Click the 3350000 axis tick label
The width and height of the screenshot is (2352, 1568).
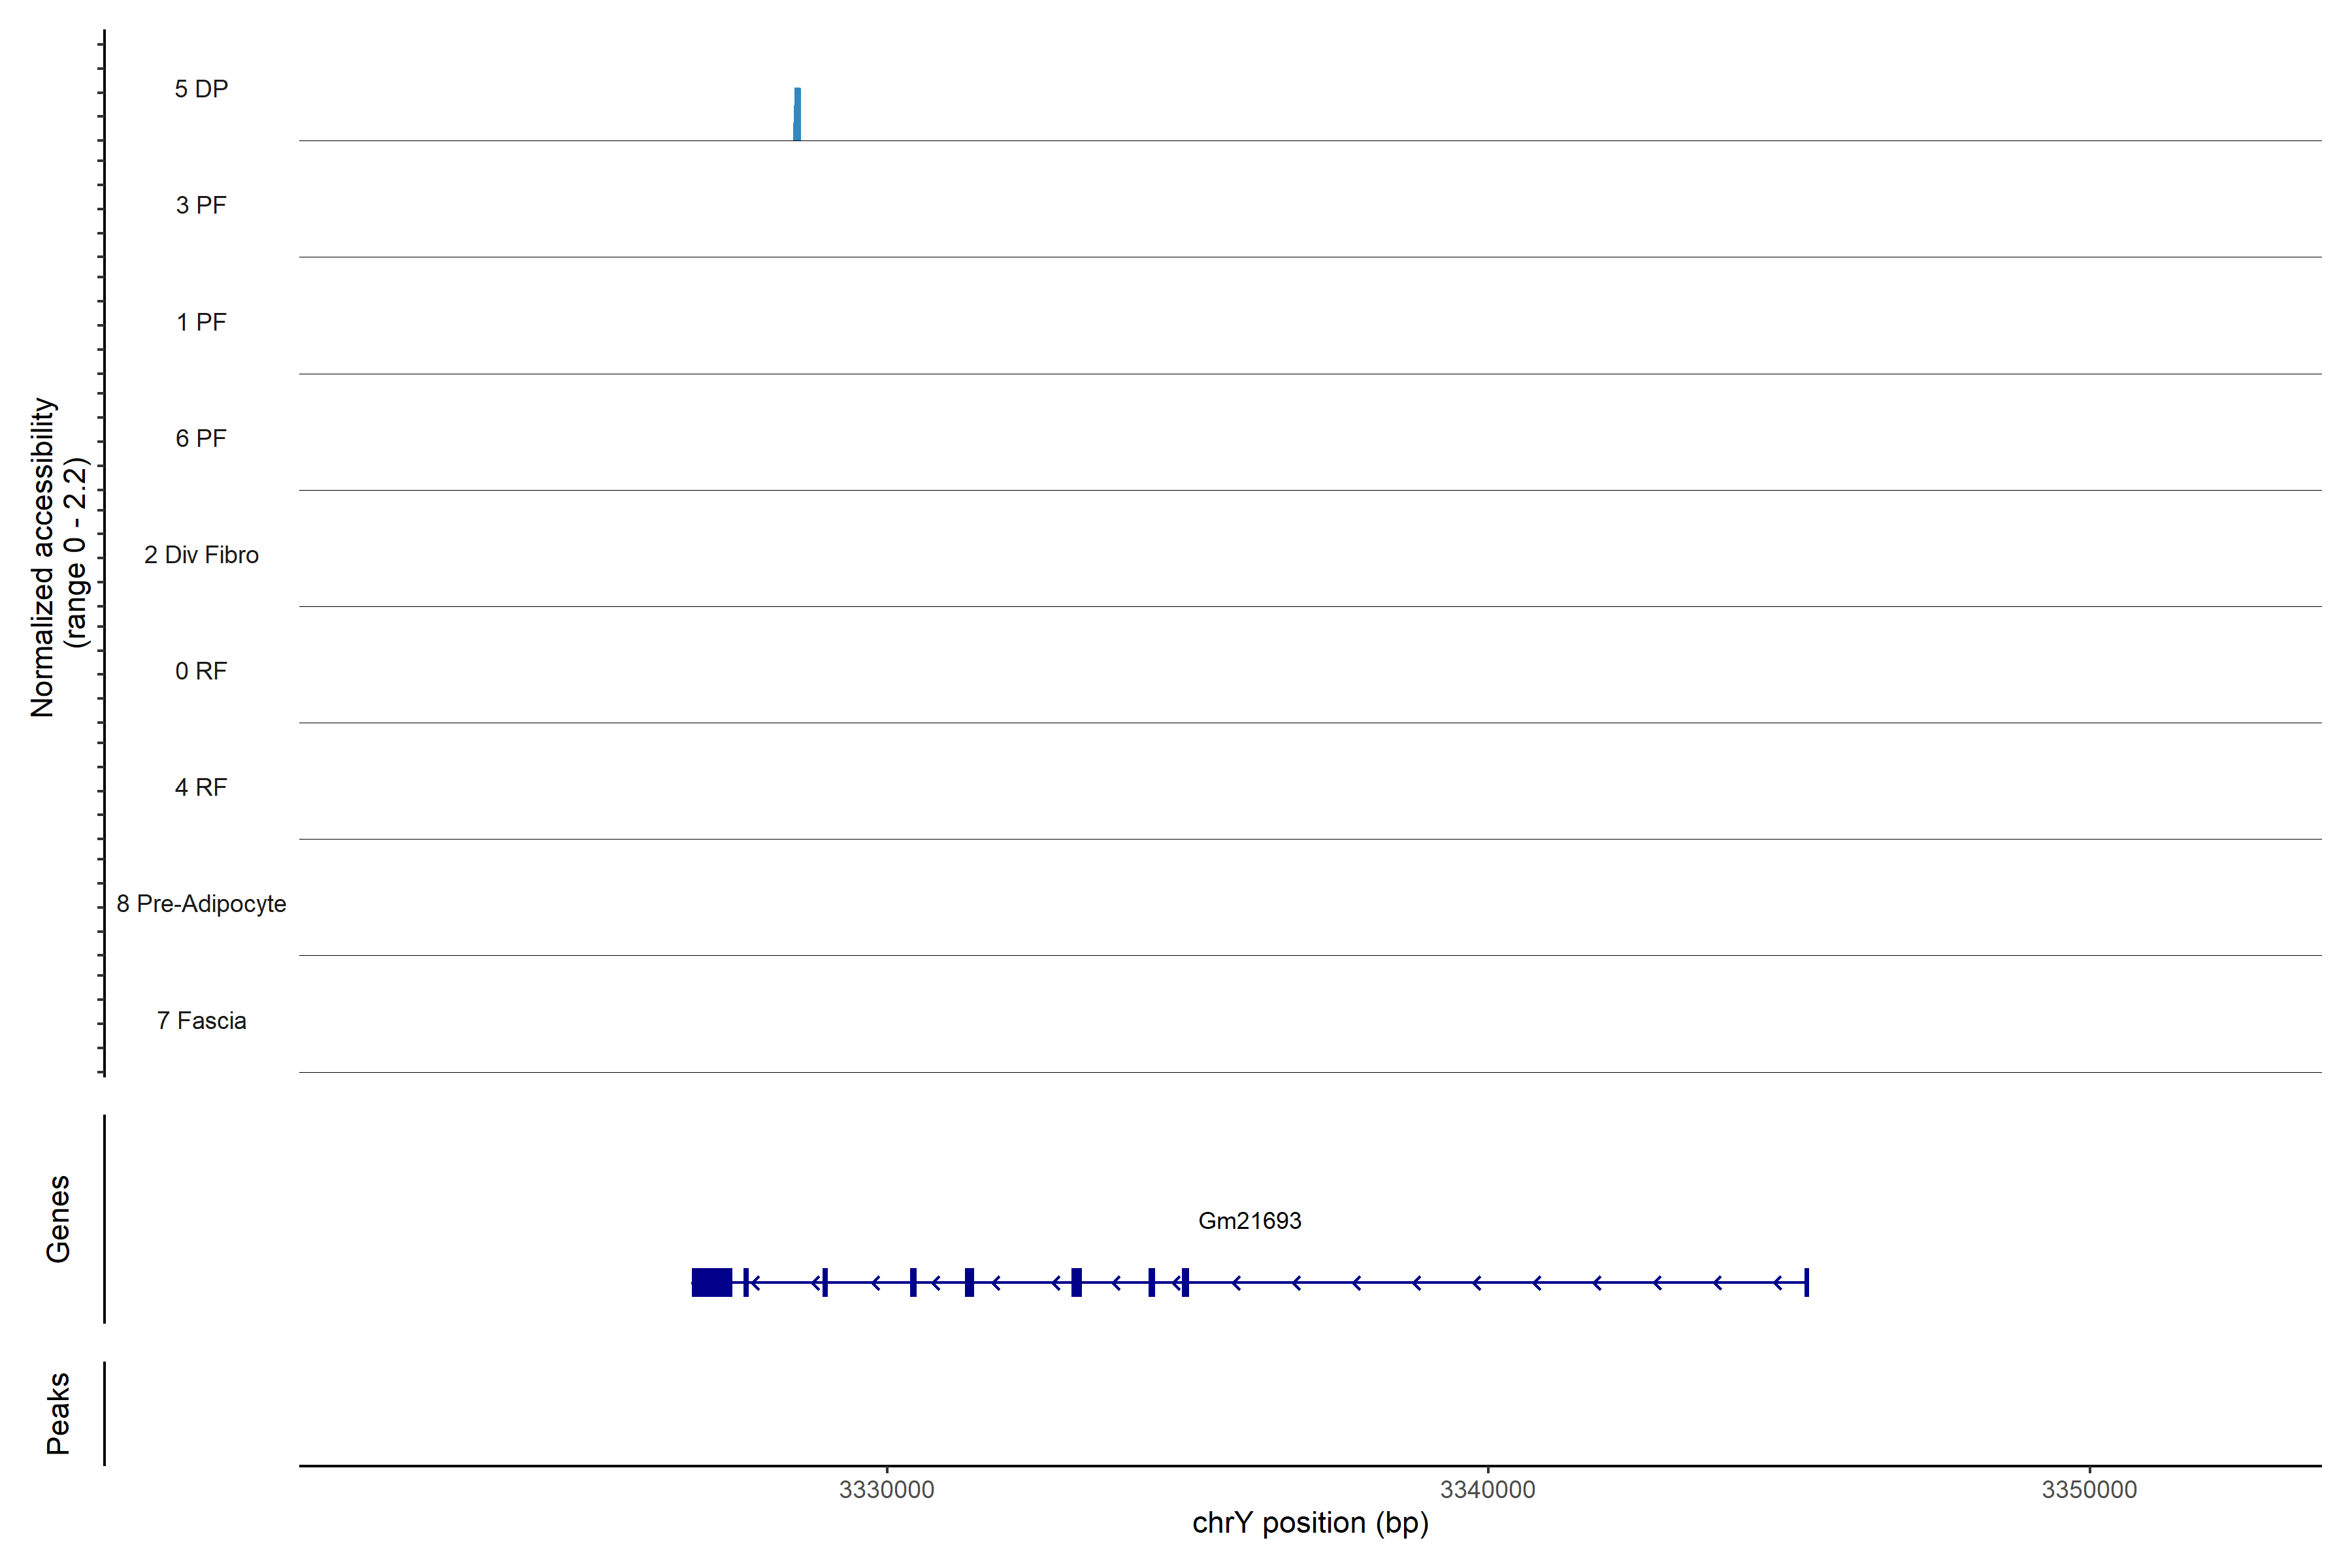2089,1489
